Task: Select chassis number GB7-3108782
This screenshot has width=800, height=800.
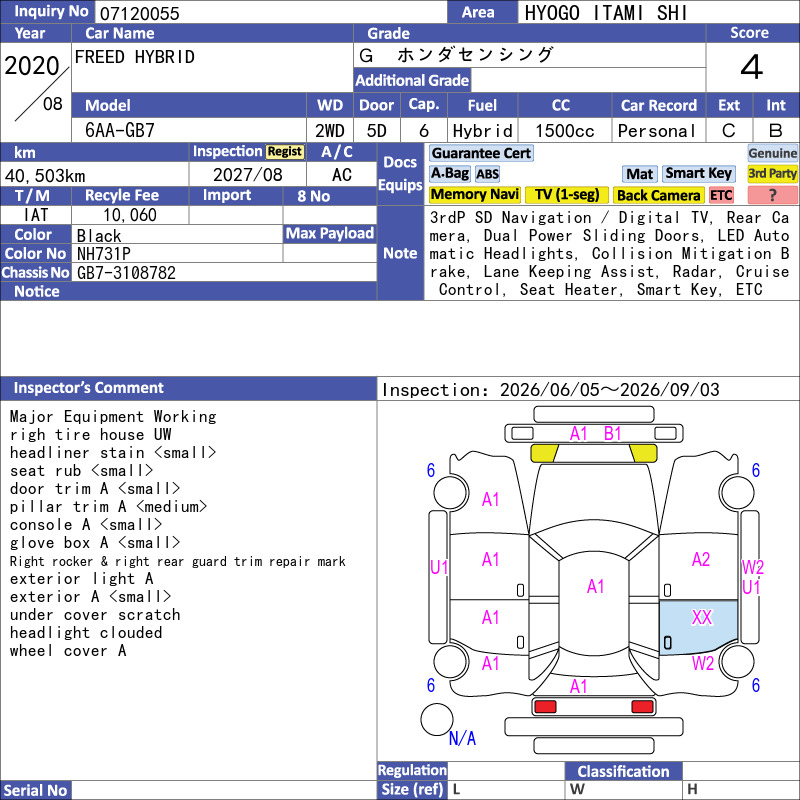Action: click(x=126, y=273)
